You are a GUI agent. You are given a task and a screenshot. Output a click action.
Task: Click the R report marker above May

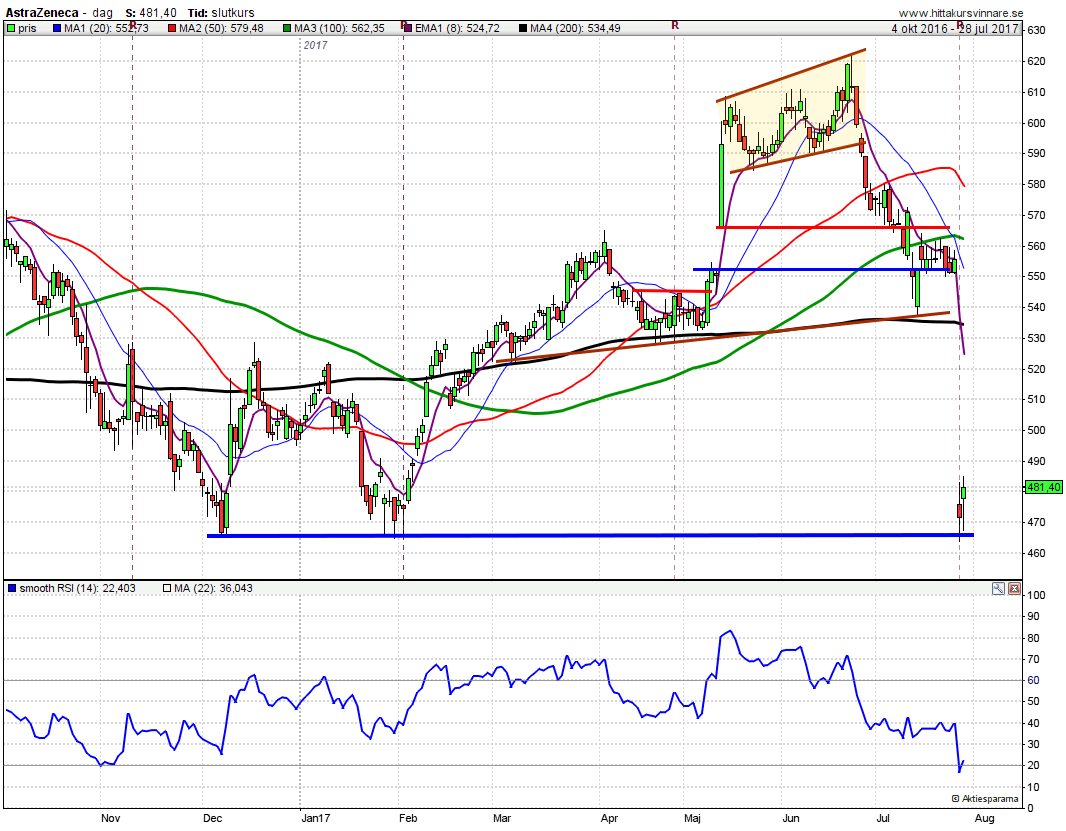tap(675, 25)
